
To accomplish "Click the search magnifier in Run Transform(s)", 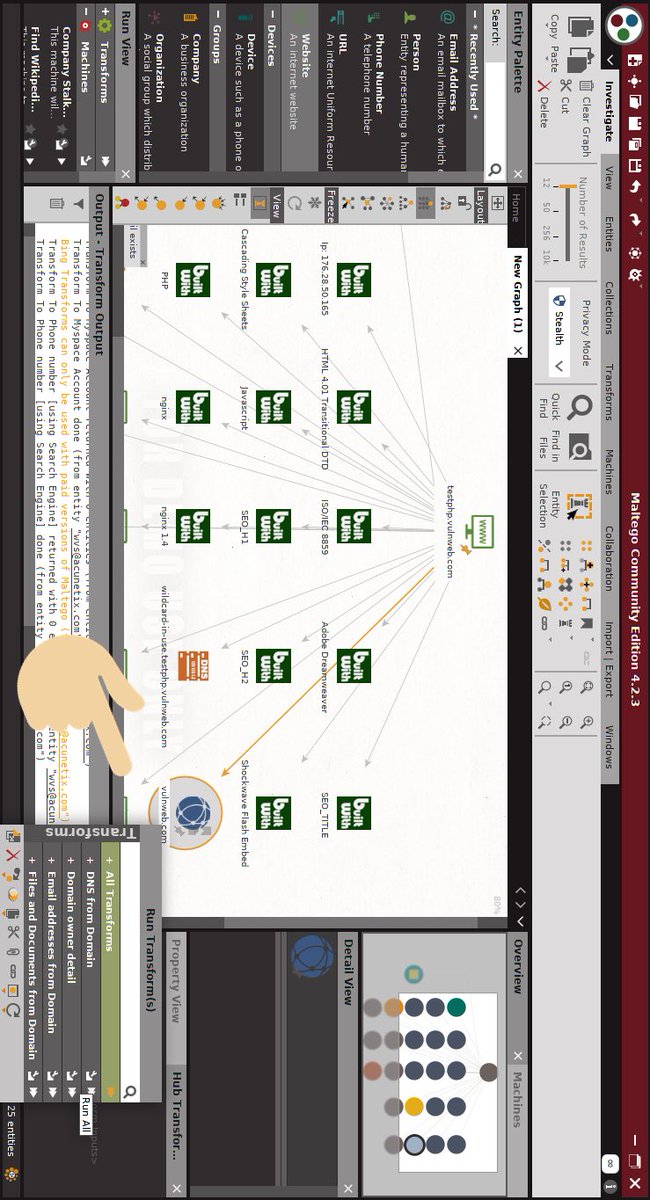I will pos(129,1094).
